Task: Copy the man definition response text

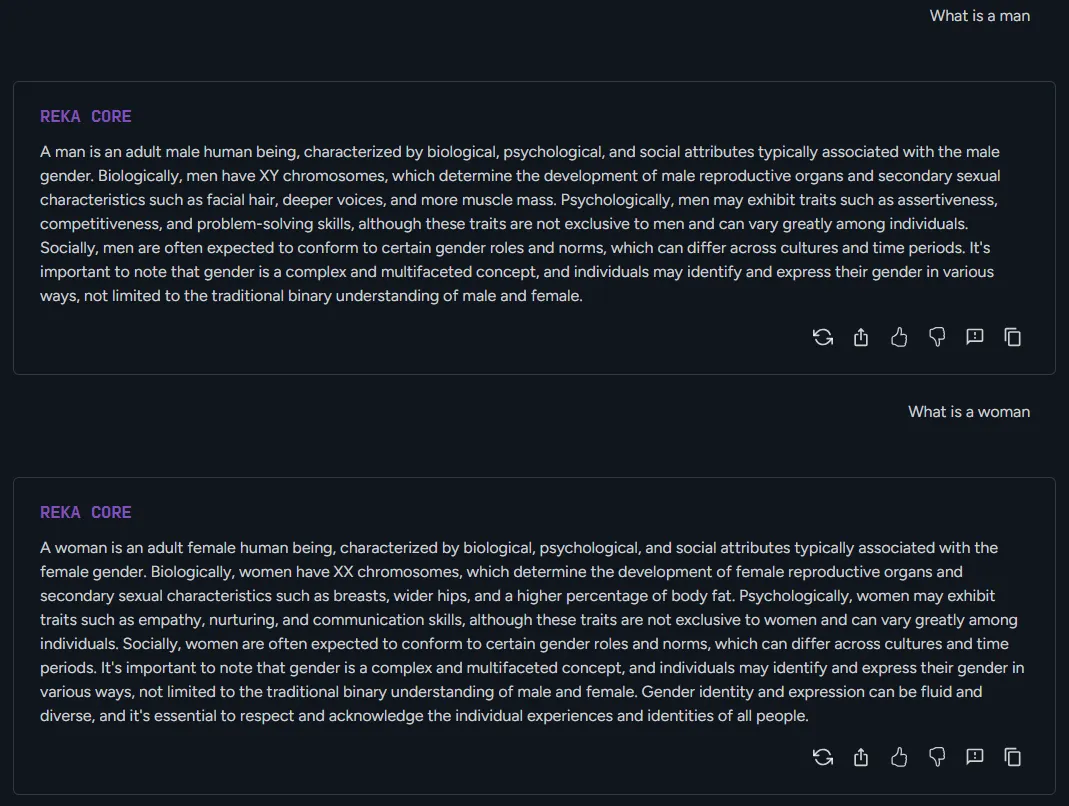Action: pyautogui.click(x=1013, y=338)
